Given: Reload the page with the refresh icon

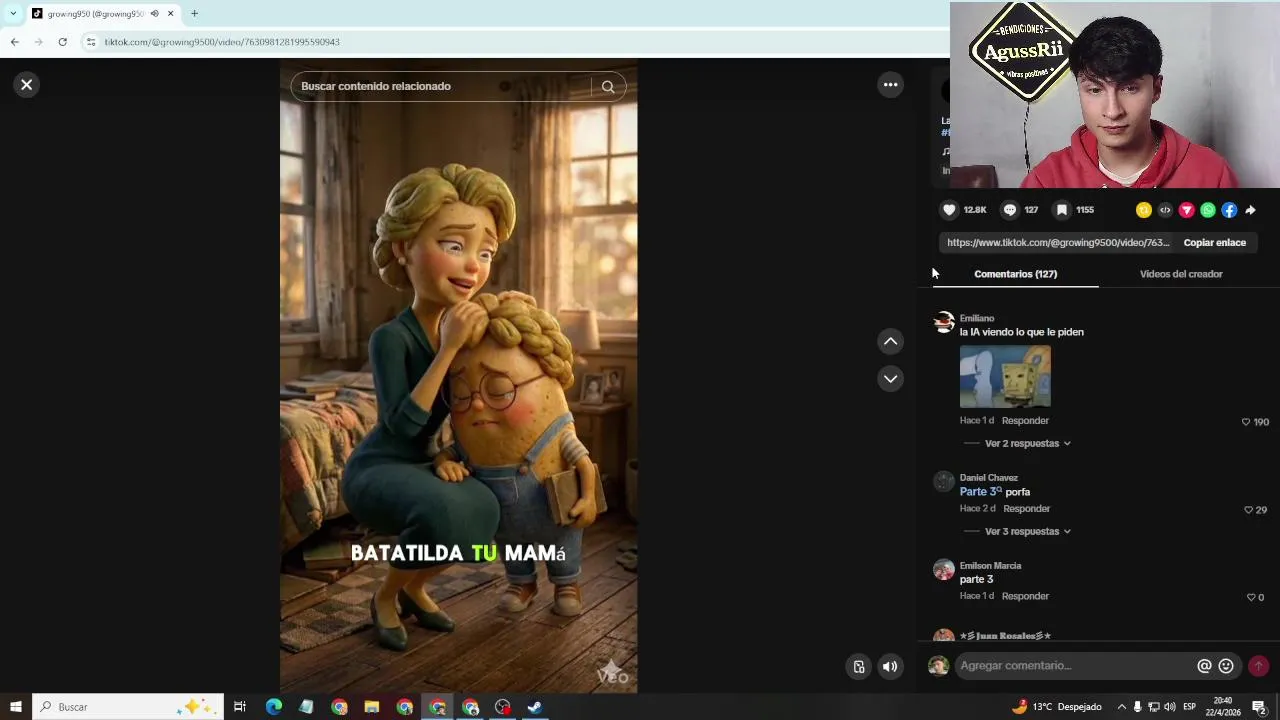Looking at the screenshot, I should (62, 42).
